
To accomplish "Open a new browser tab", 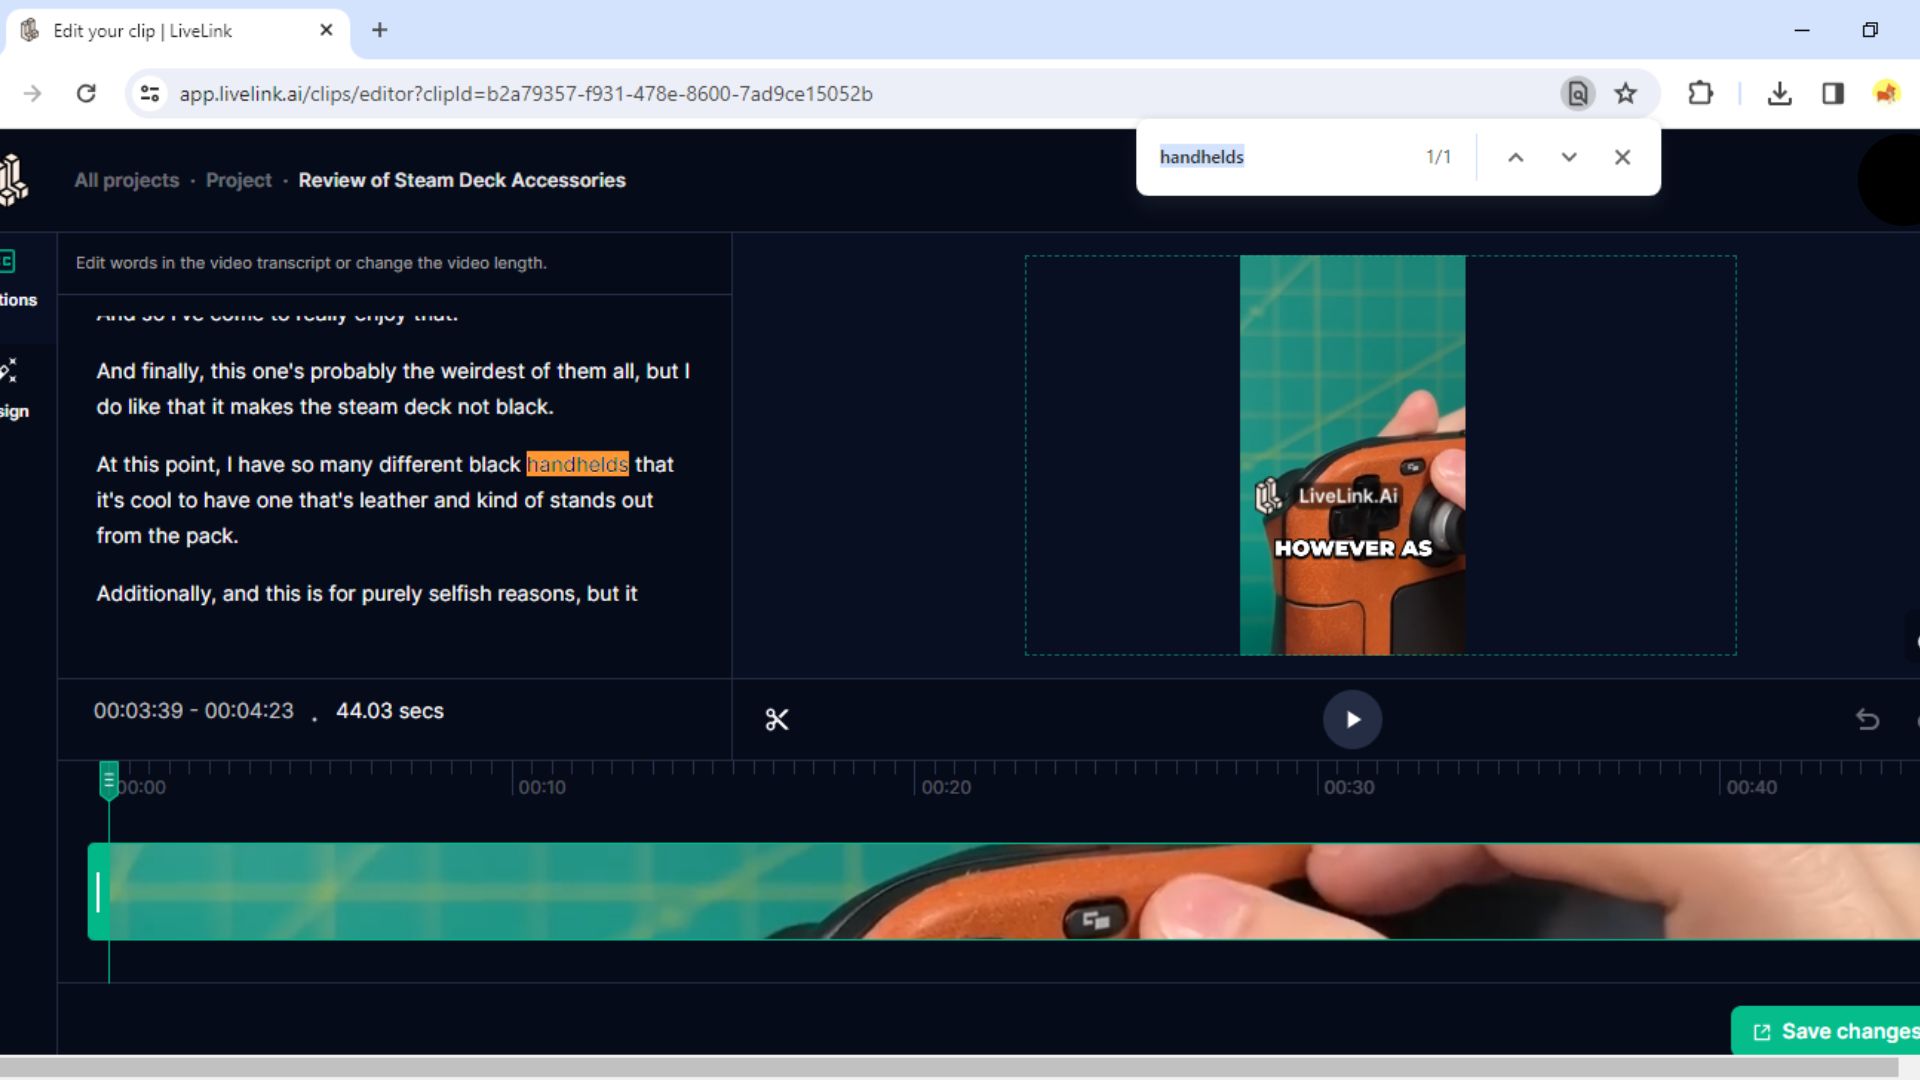I will [379, 31].
